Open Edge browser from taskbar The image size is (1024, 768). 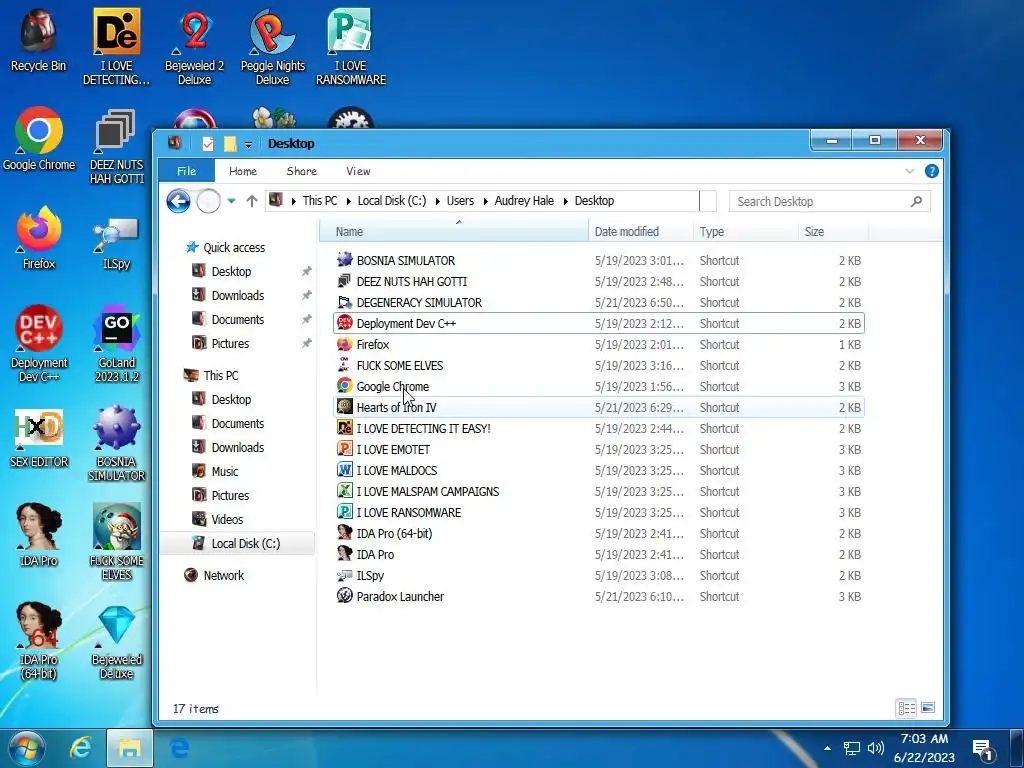point(179,748)
